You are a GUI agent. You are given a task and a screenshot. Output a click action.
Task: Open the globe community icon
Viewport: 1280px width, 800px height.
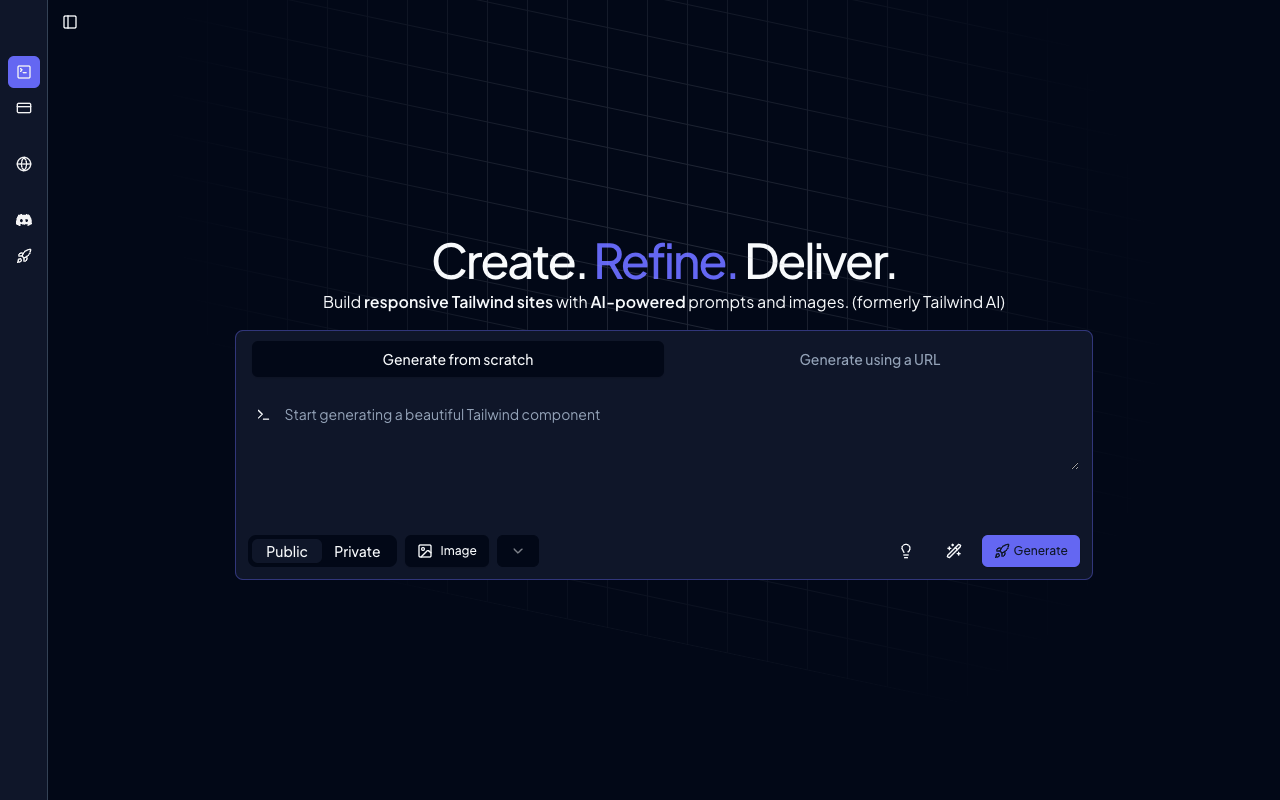coord(24,164)
